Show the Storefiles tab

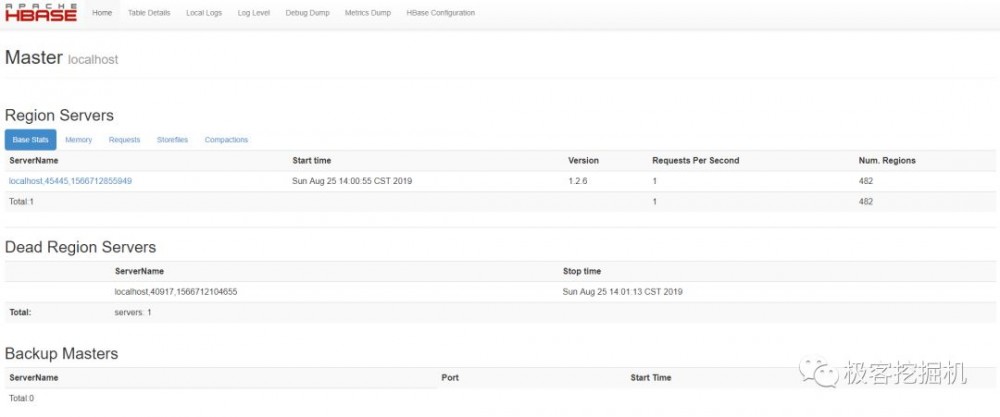(172, 140)
